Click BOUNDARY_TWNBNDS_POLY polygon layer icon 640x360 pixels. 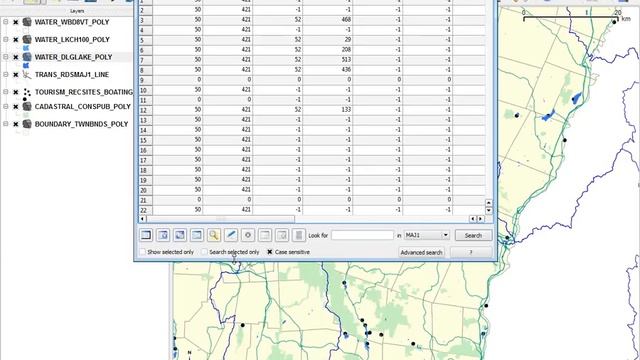point(27,124)
